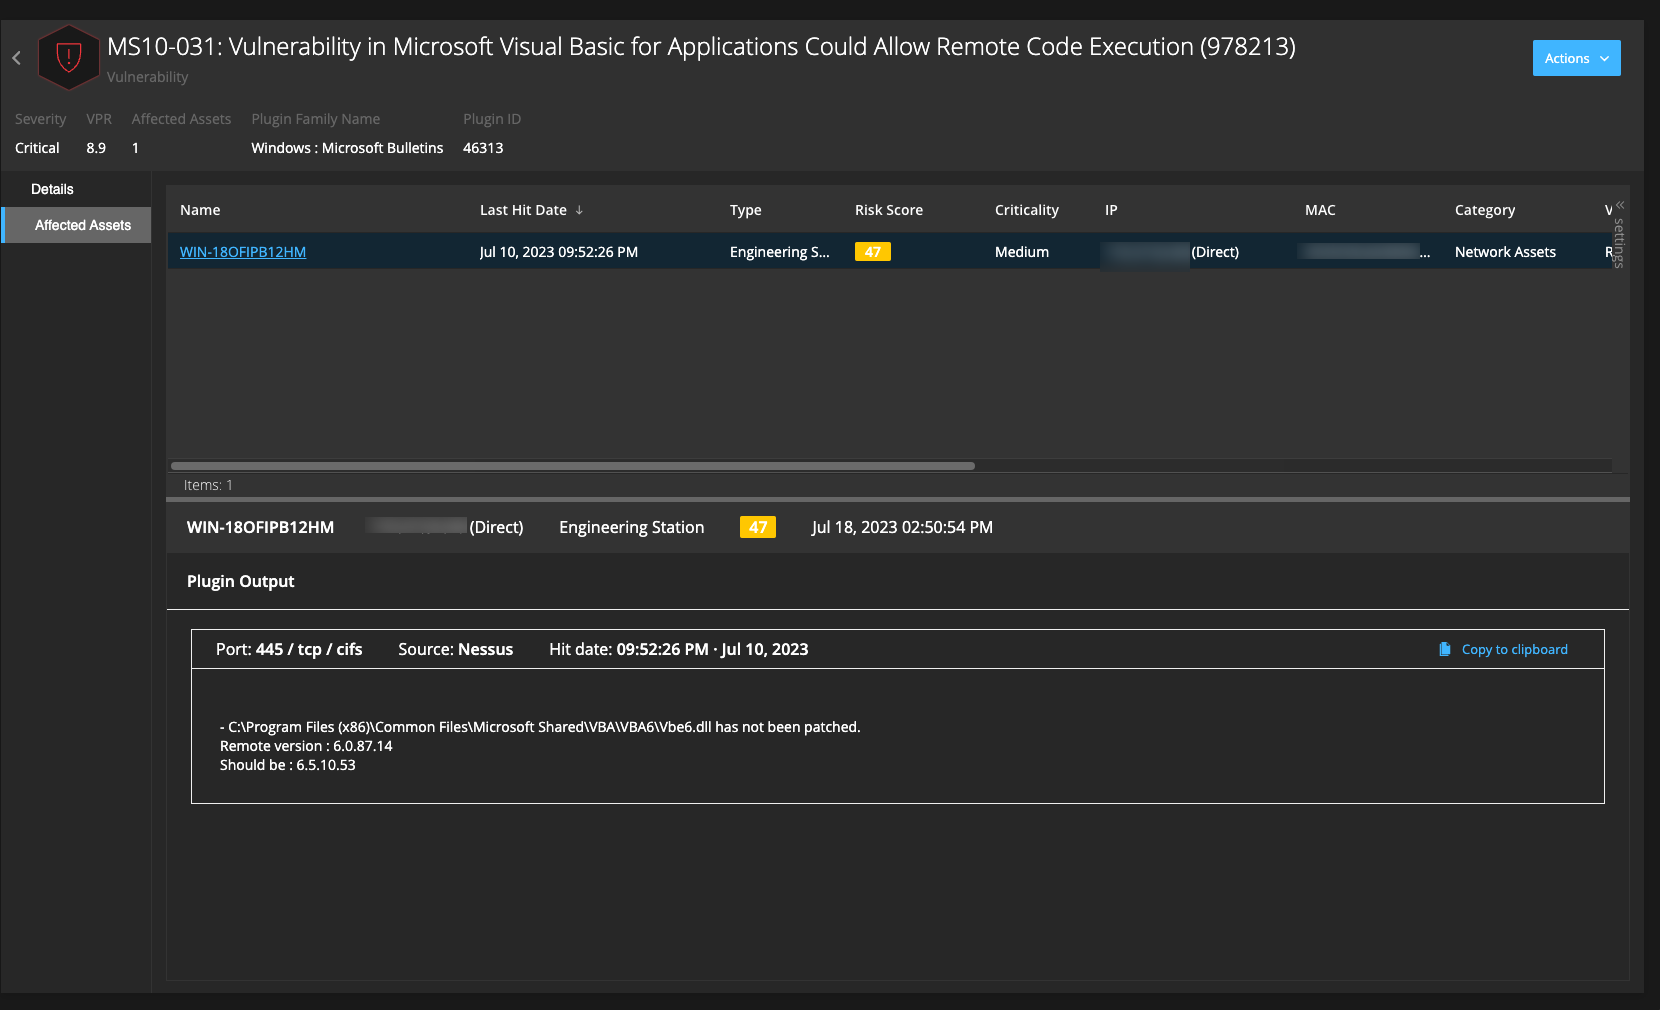Click the red vulnerability shield icon
The image size is (1660, 1010).
coord(68,58)
